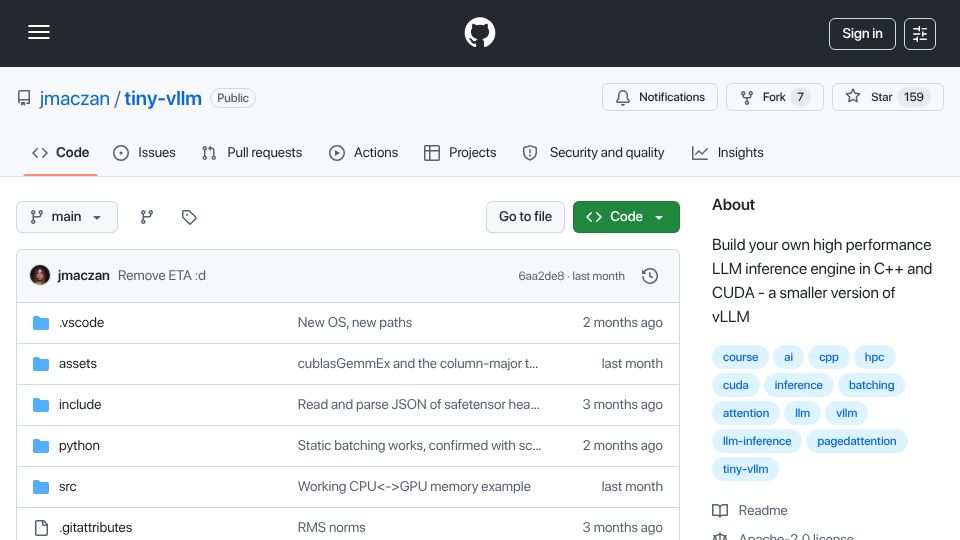
Task: Open jmaczan avatar in commit row
Action: (40, 276)
